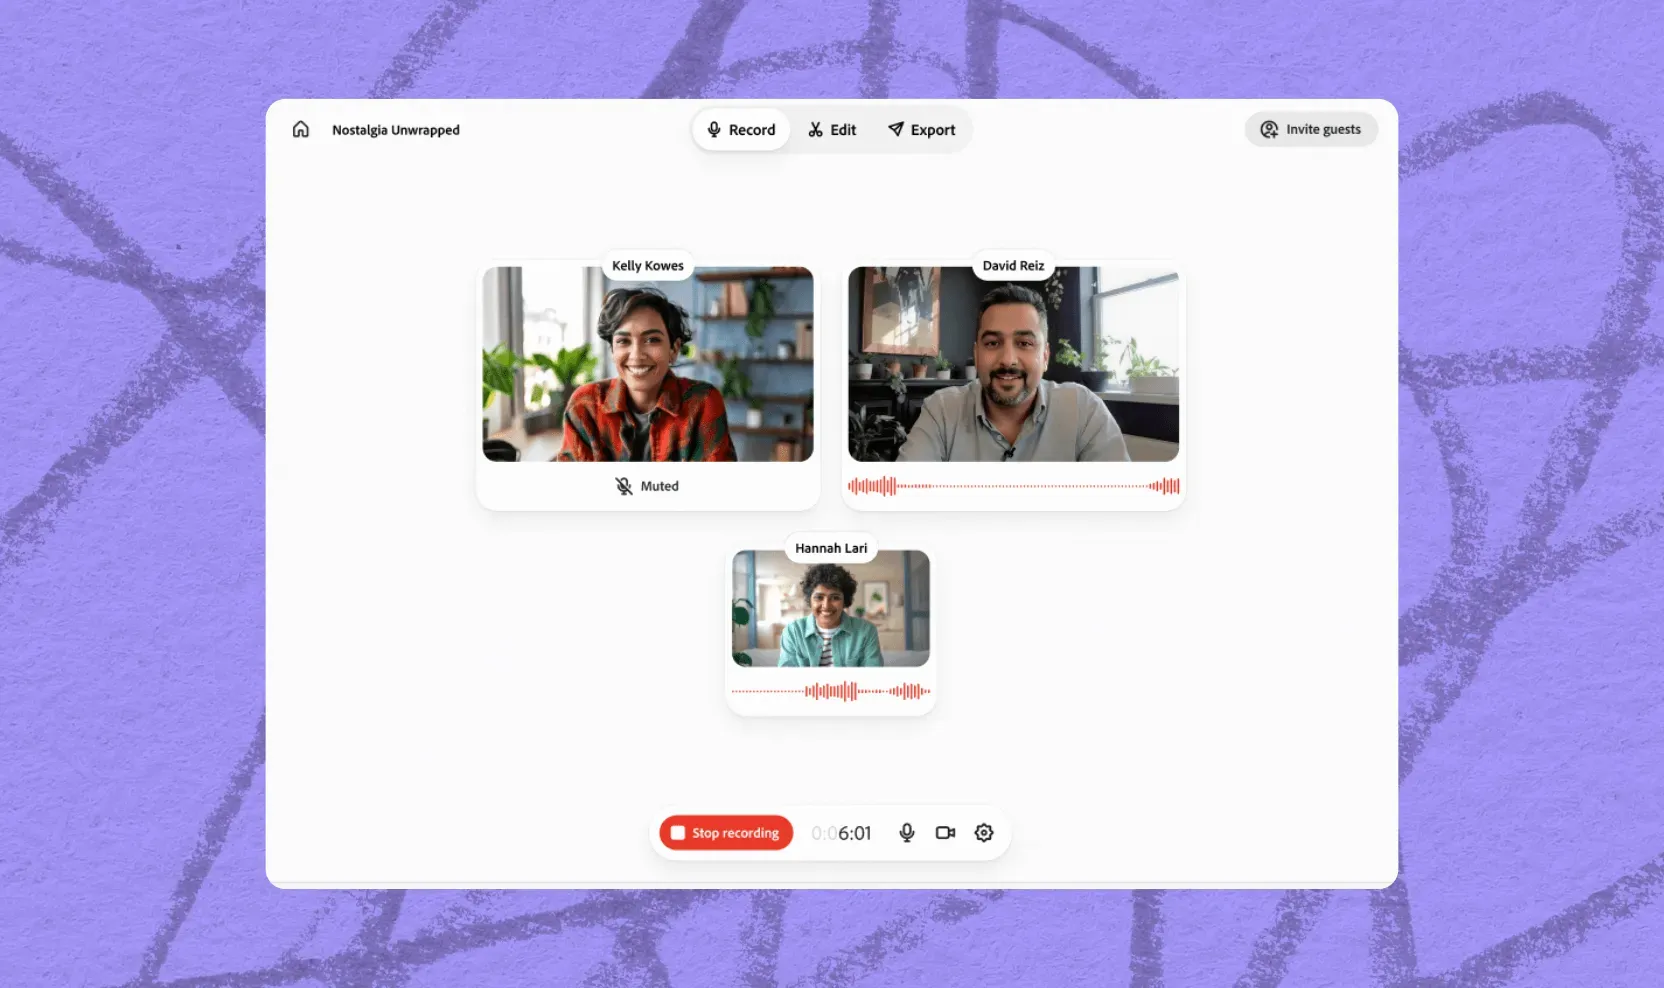1664x988 pixels.
Task: Open the settings gear beside the camera icon
Action: [x=983, y=832]
